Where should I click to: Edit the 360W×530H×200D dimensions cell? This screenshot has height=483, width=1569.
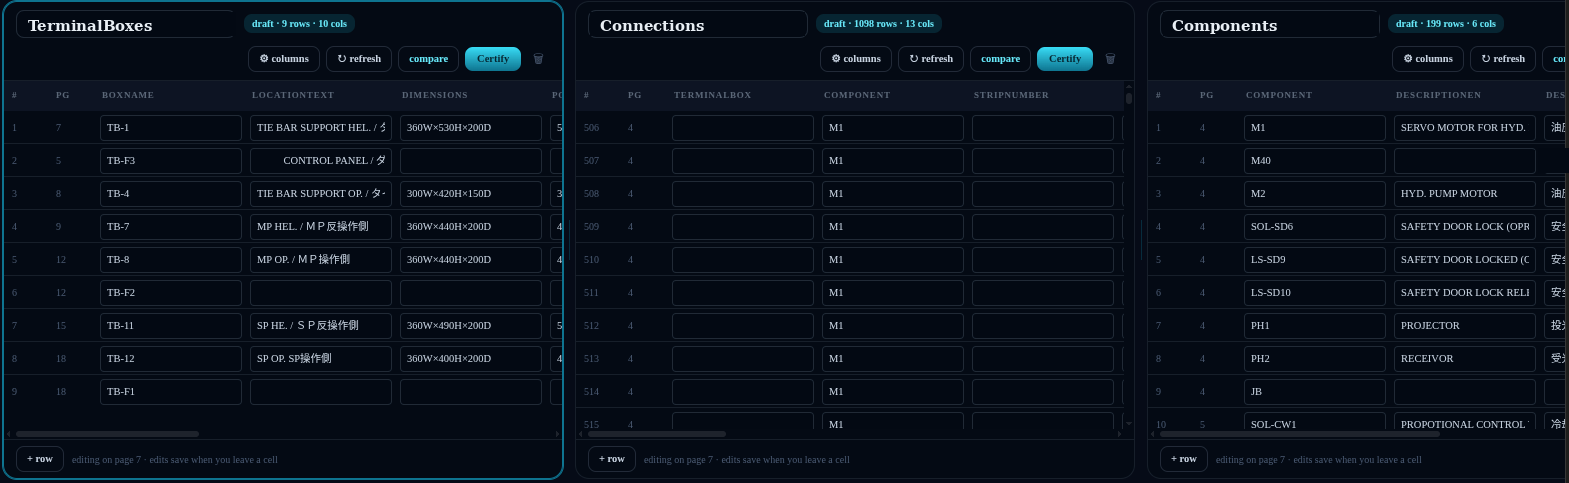click(471, 128)
